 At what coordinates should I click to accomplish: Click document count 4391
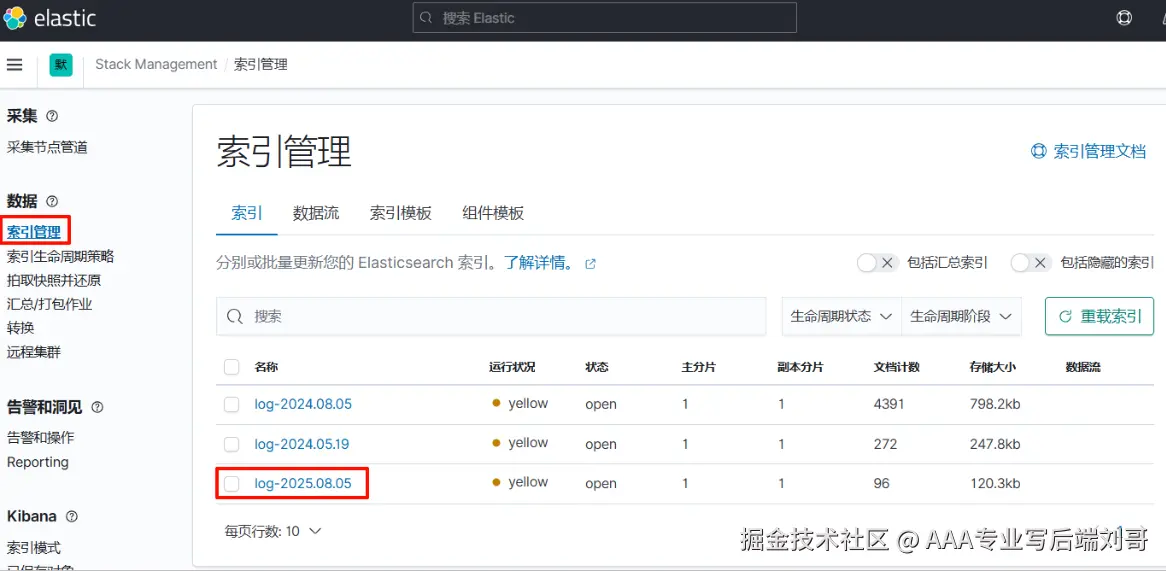(x=889, y=404)
